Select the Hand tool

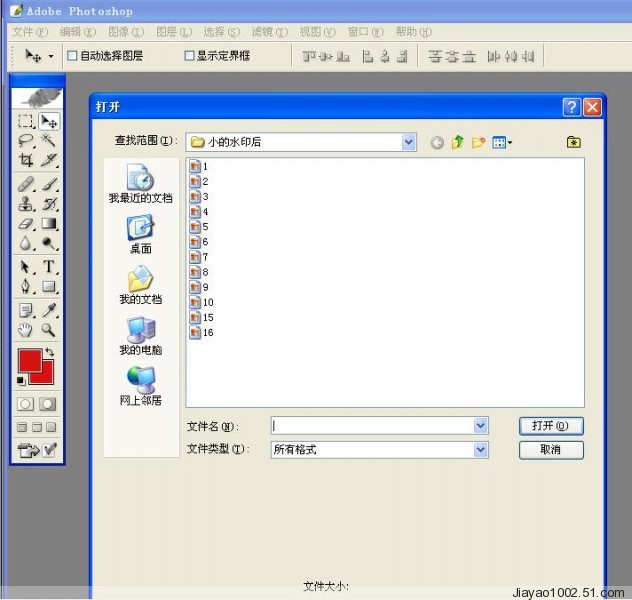click(26, 330)
